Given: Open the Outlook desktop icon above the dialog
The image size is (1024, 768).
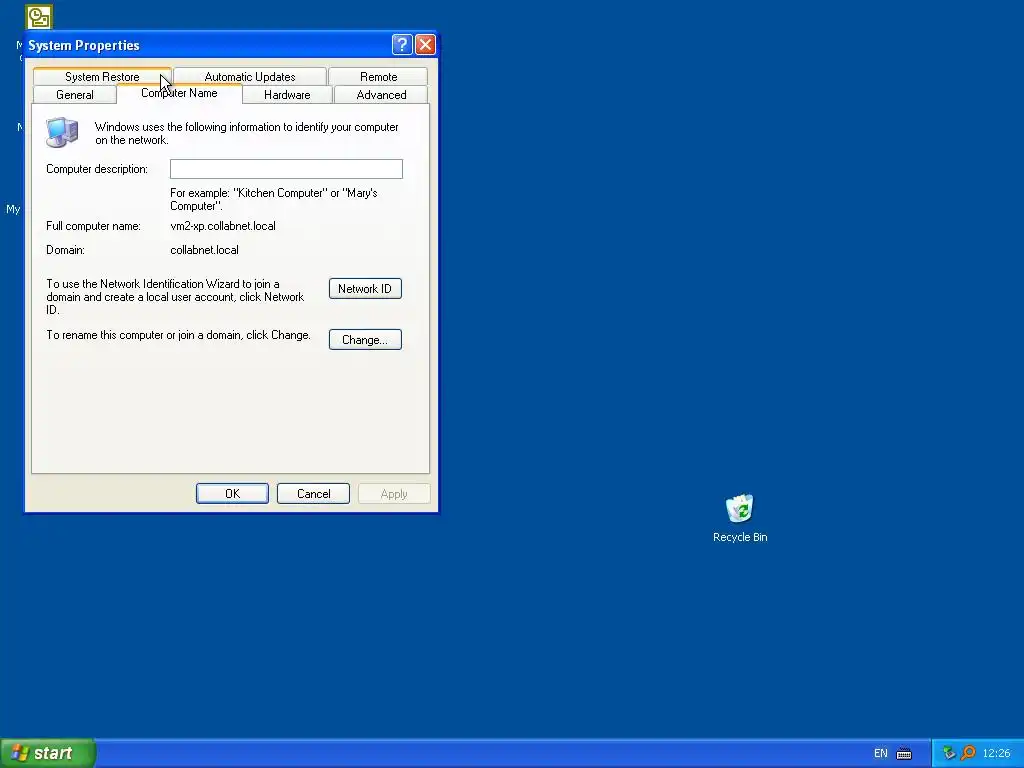Looking at the screenshot, I should coord(39,16).
